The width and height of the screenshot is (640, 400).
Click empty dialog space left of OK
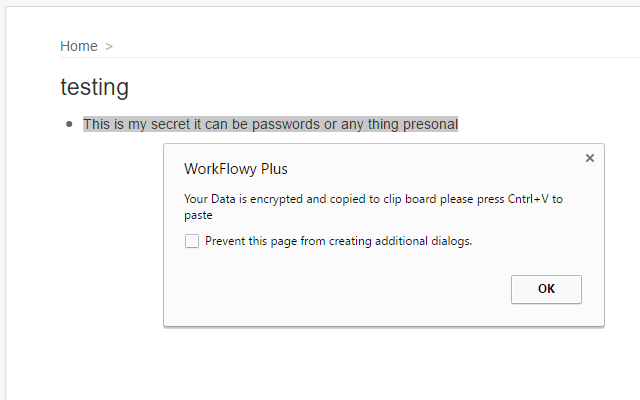[x=335, y=289]
